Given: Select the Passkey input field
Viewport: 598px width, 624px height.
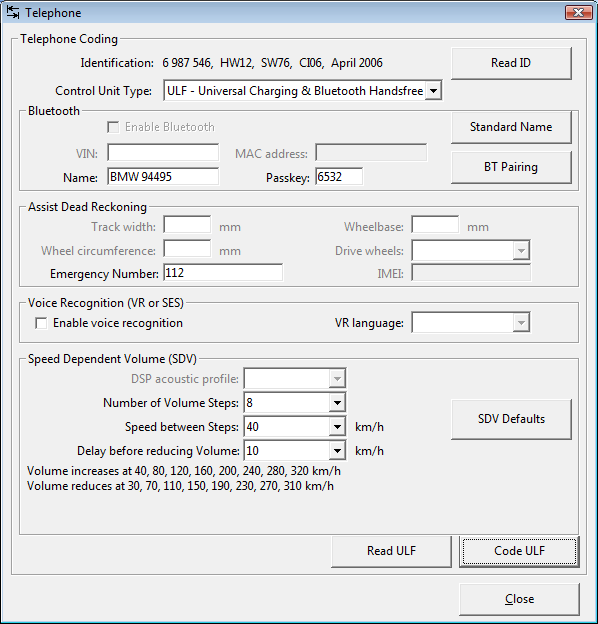Looking at the screenshot, I should pos(339,176).
